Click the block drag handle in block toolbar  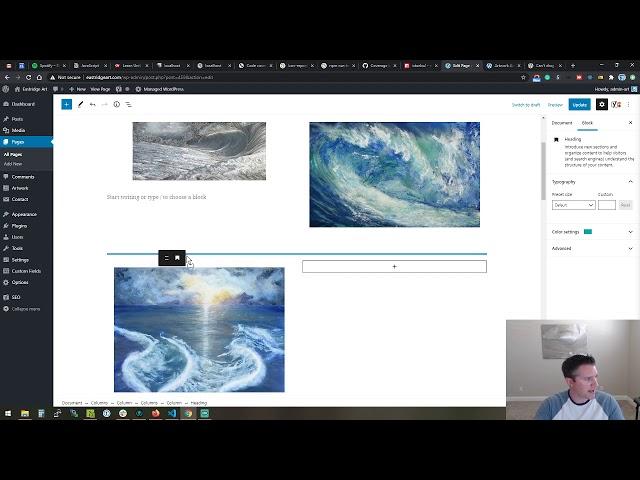point(167,258)
